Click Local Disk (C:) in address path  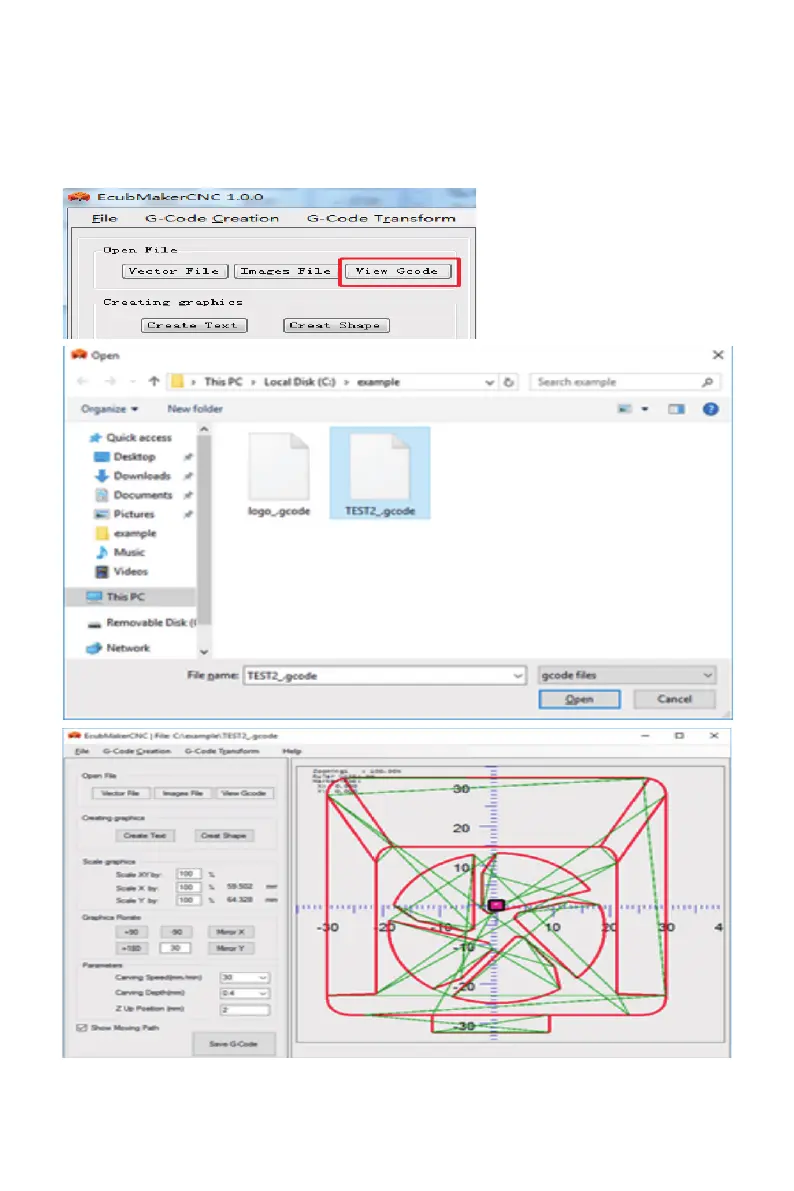(299, 382)
